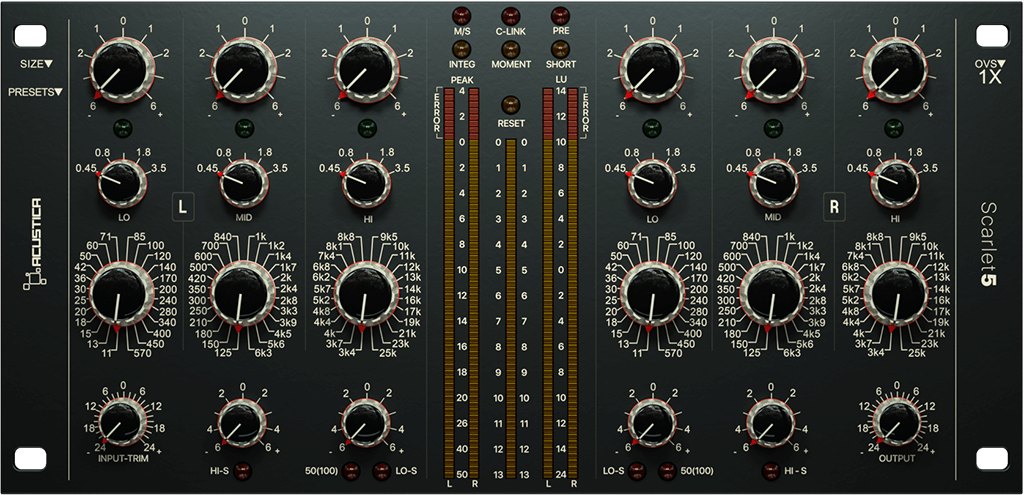1024x495 pixels.
Task: Click the LU meter label
Action: 559,81
